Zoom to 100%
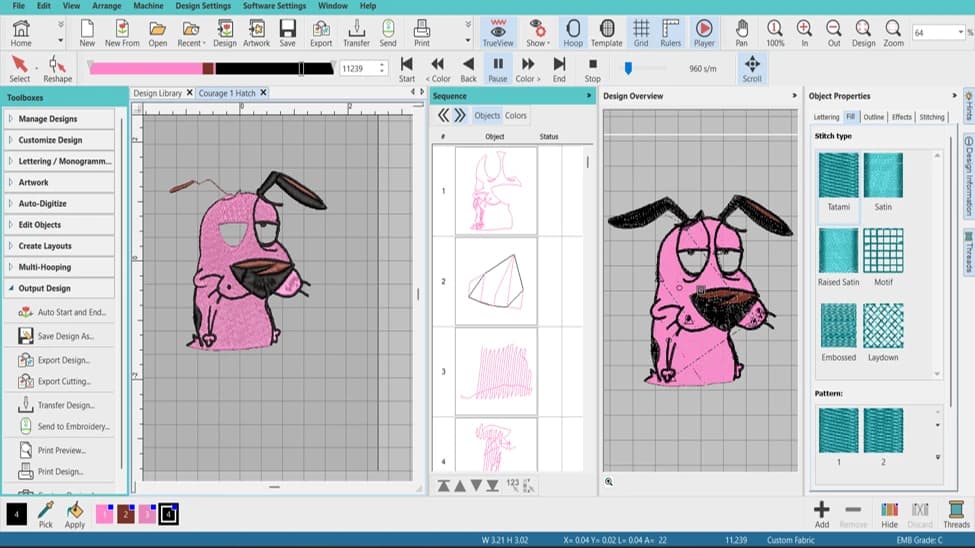 coord(775,33)
